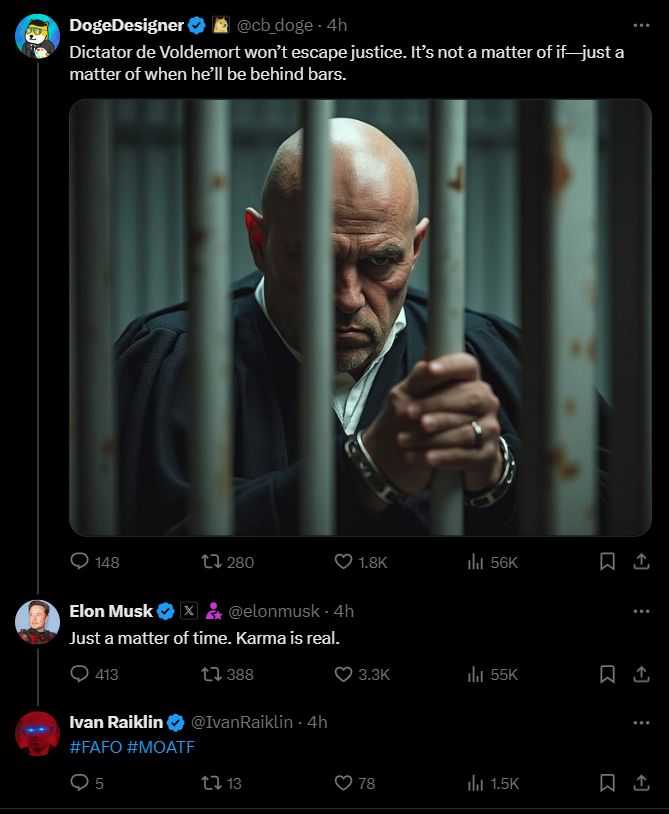The height and width of the screenshot is (814, 669).
Task: Bookmark DogeDesigner's post
Action: (607, 562)
